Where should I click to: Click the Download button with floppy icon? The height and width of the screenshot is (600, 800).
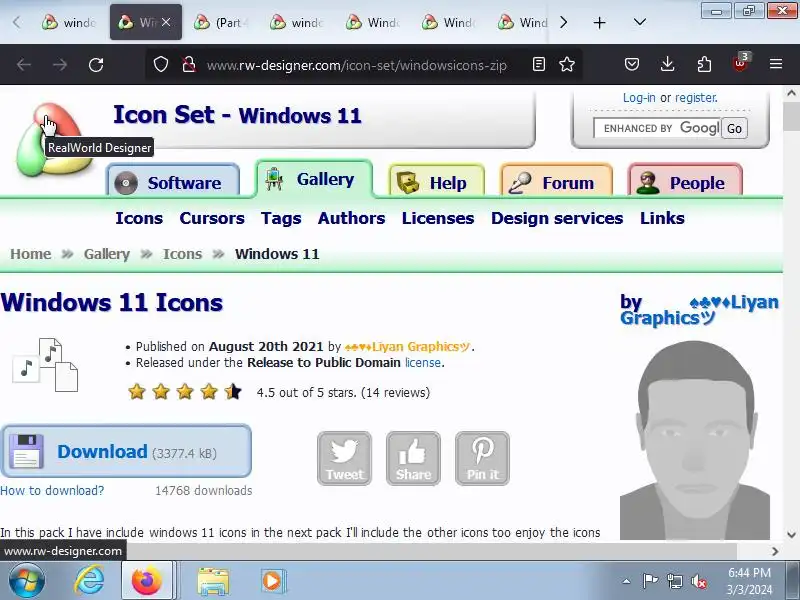click(x=126, y=451)
